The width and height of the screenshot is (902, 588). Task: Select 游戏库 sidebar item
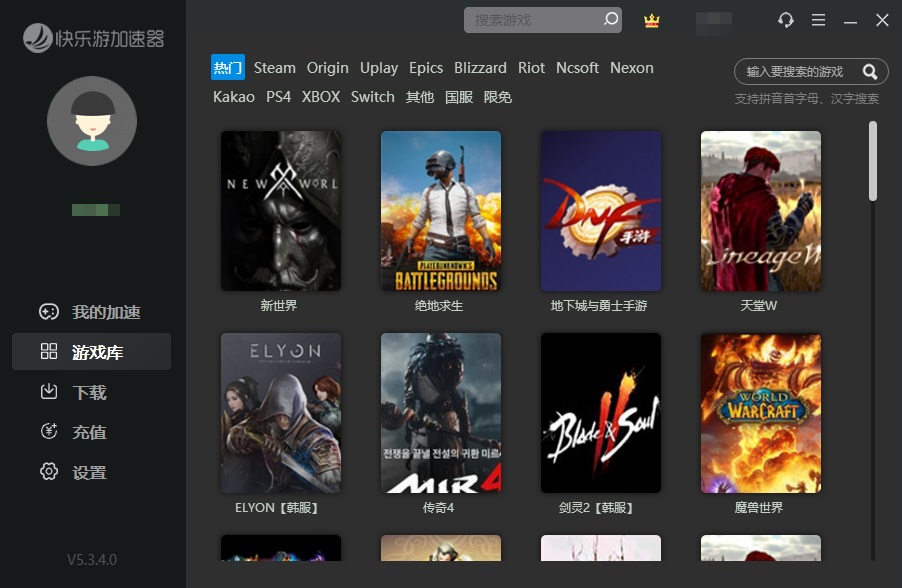point(91,352)
